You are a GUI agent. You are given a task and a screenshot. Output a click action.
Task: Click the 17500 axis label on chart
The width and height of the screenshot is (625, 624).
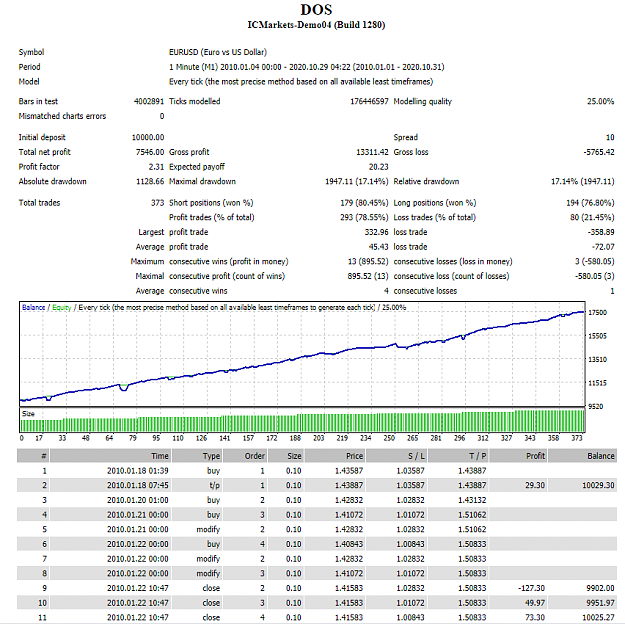click(x=597, y=312)
